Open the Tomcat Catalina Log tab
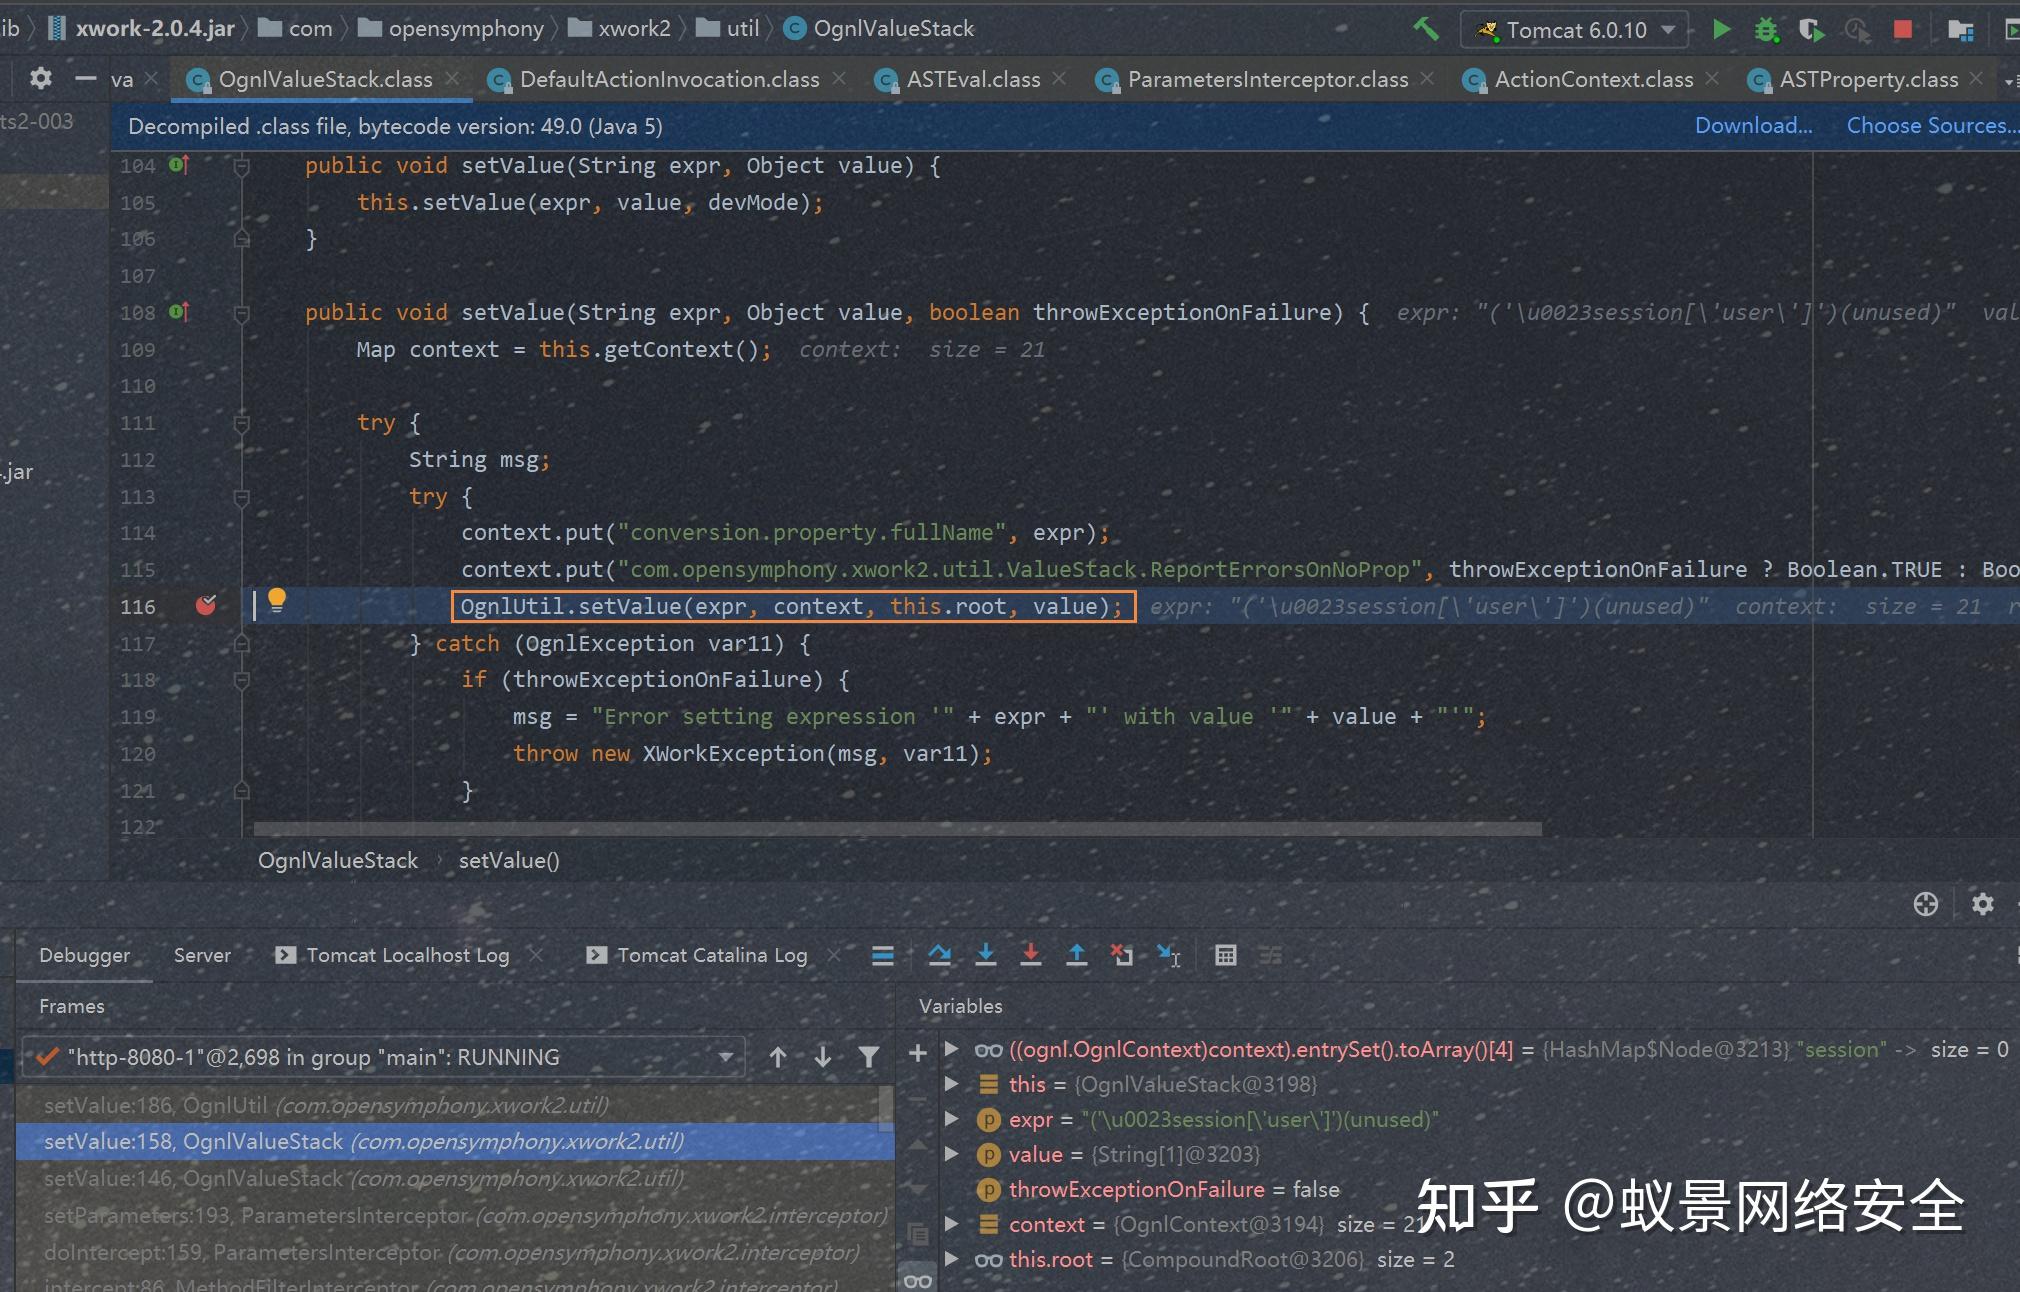Image resolution: width=2020 pixels, height=1292 pixels. (711, 955)
